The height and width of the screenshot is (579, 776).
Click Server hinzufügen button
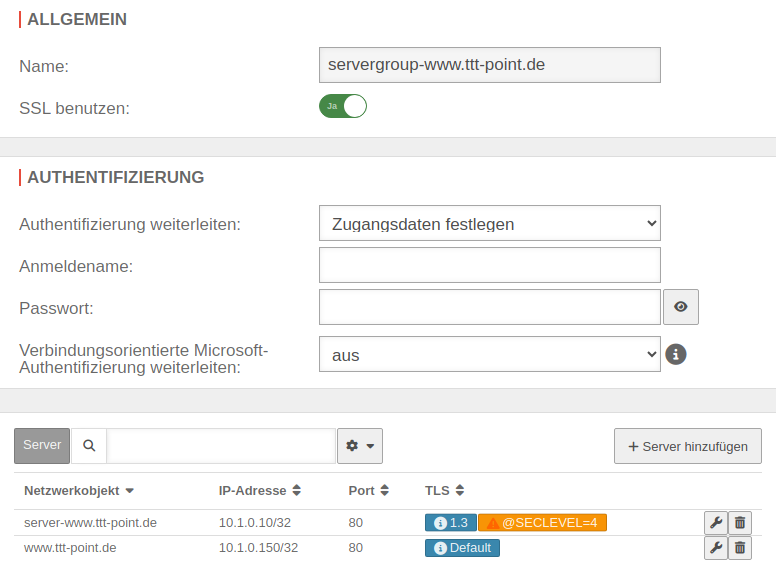(688, 446)
